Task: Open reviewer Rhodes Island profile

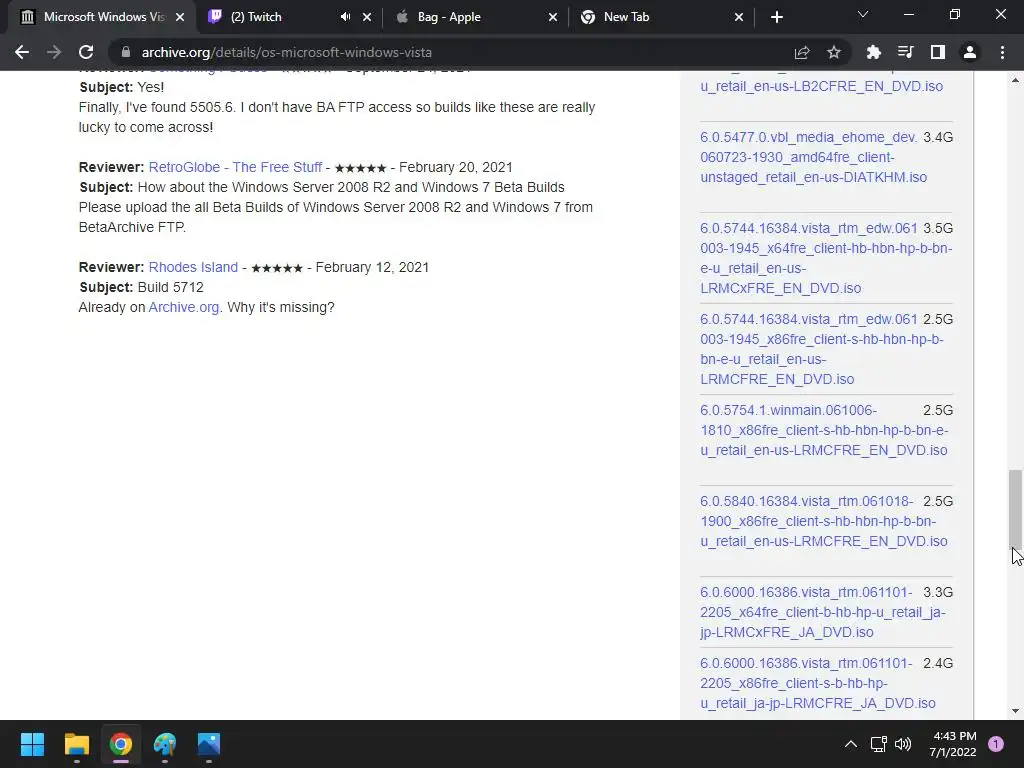Action: pyautogui.click(x=193, y=267)
